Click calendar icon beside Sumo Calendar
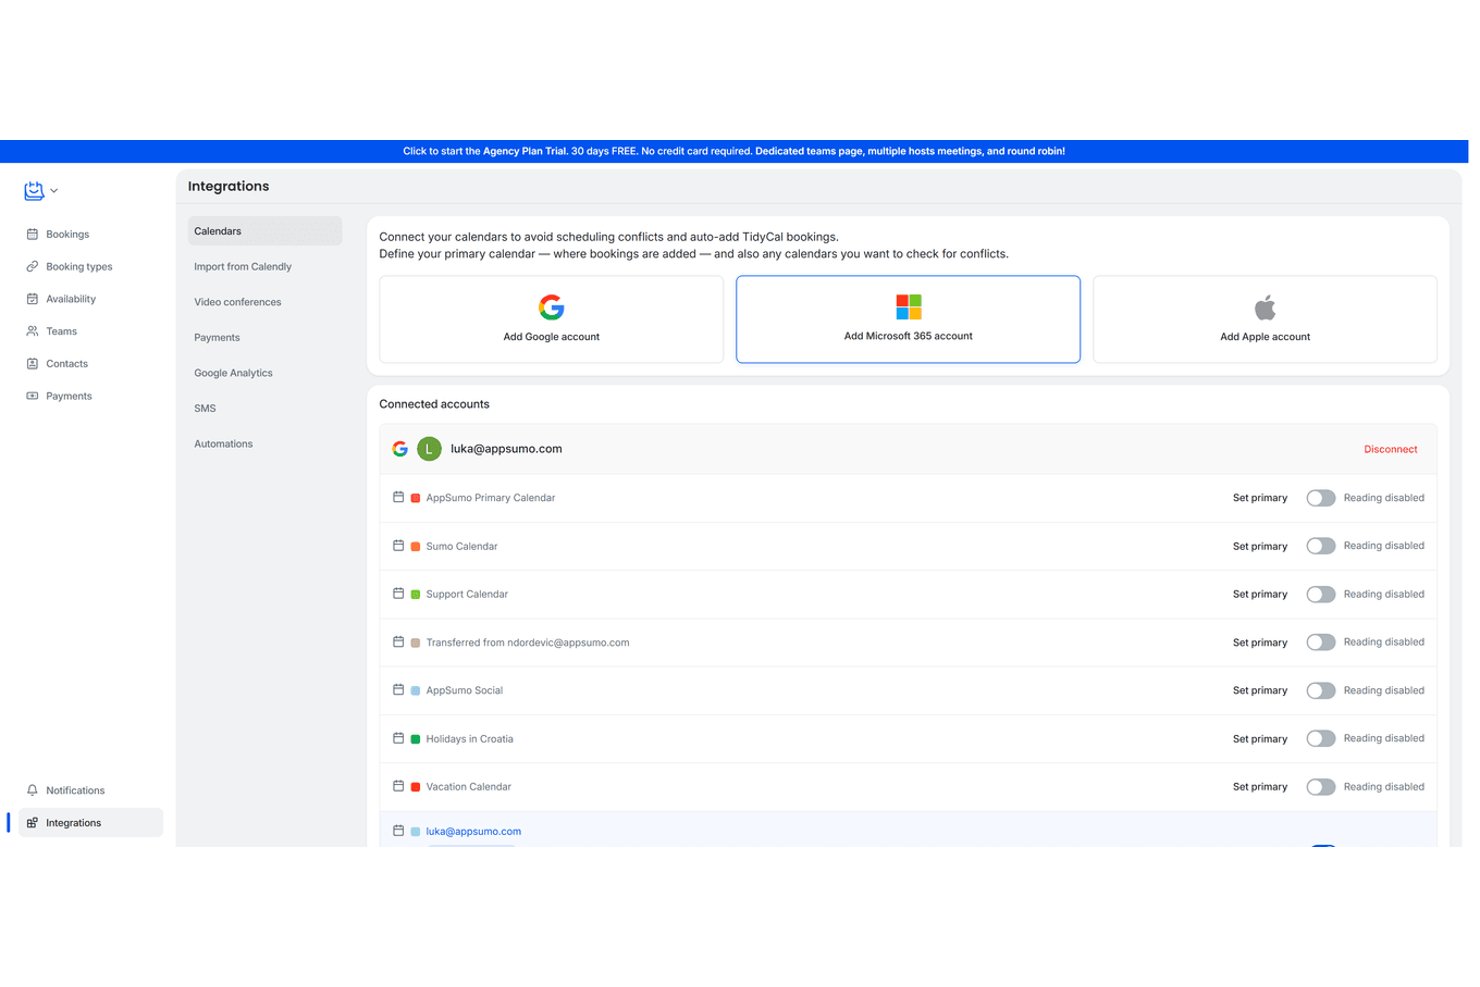The height and width of the screenshot is (987, 1480). pyautogui.click(x=398, y=546)
